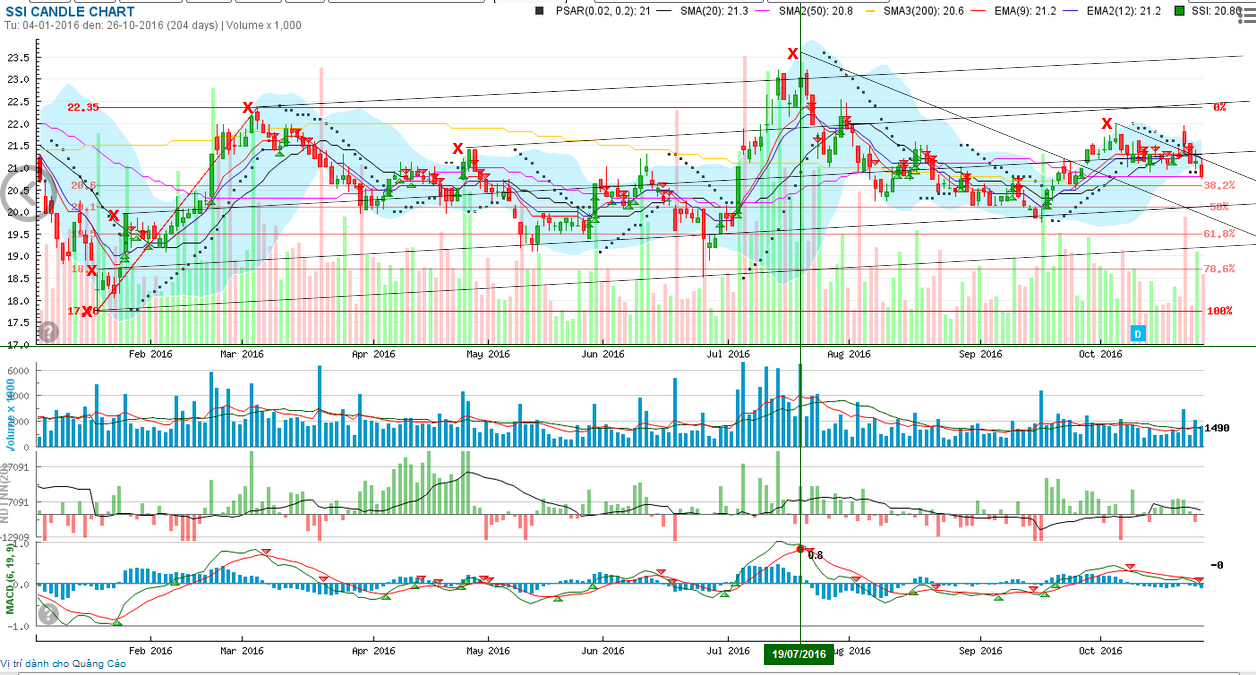Viewport: 1256px width, 675px height.
Task: Click the red dot on the MACD crosshair line
Action: click(801, 549)
